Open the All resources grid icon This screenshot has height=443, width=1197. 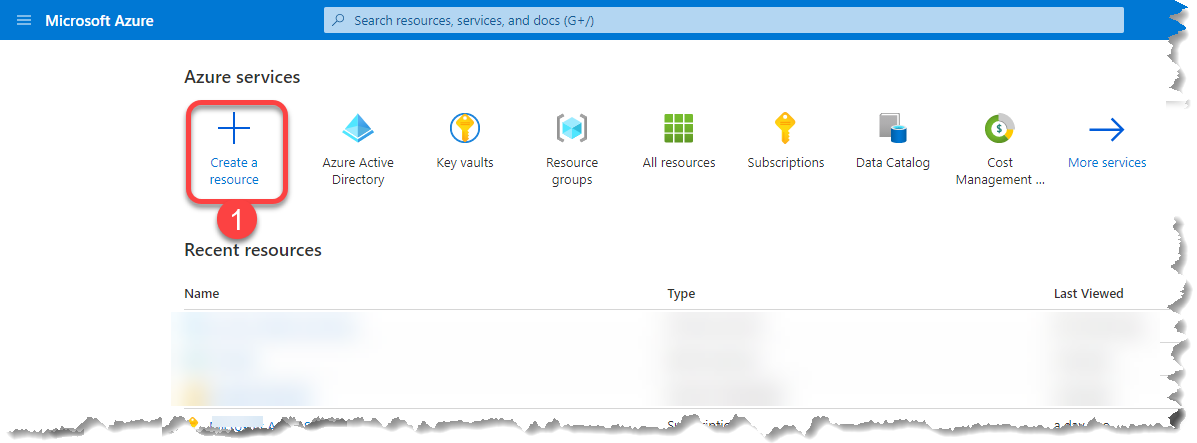[679, 129]
